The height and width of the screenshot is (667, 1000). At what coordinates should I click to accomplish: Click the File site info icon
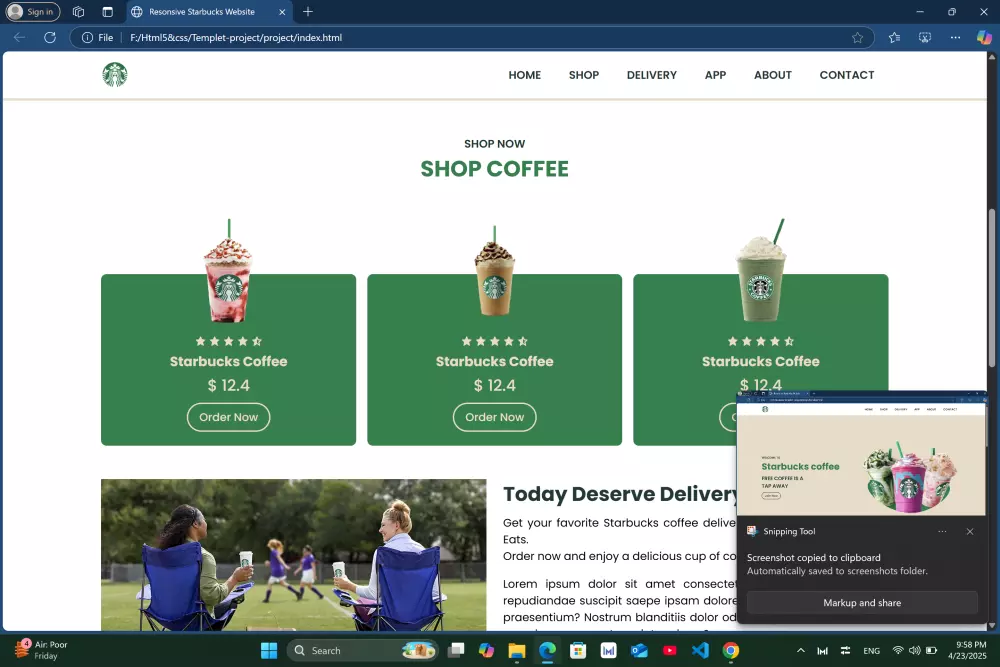98,38
